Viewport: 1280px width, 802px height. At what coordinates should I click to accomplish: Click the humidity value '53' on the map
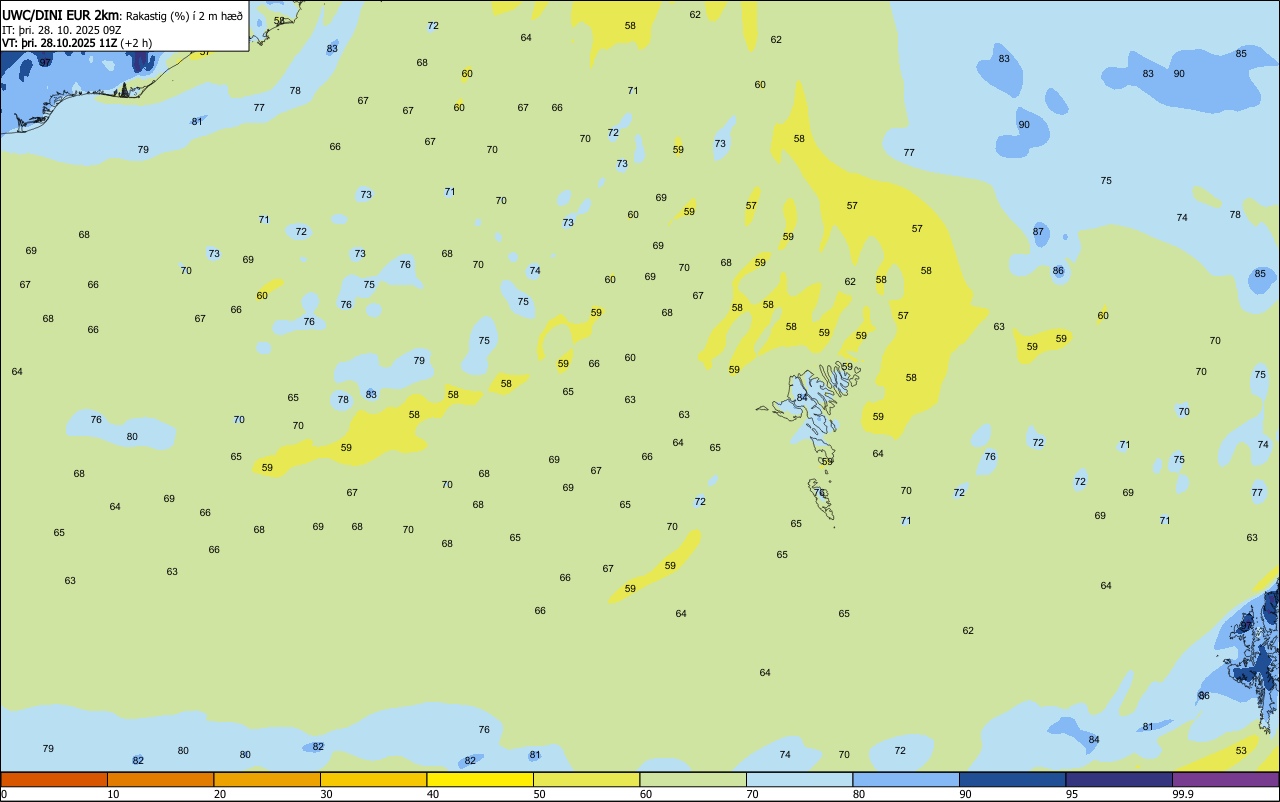tap(1241, 750)
